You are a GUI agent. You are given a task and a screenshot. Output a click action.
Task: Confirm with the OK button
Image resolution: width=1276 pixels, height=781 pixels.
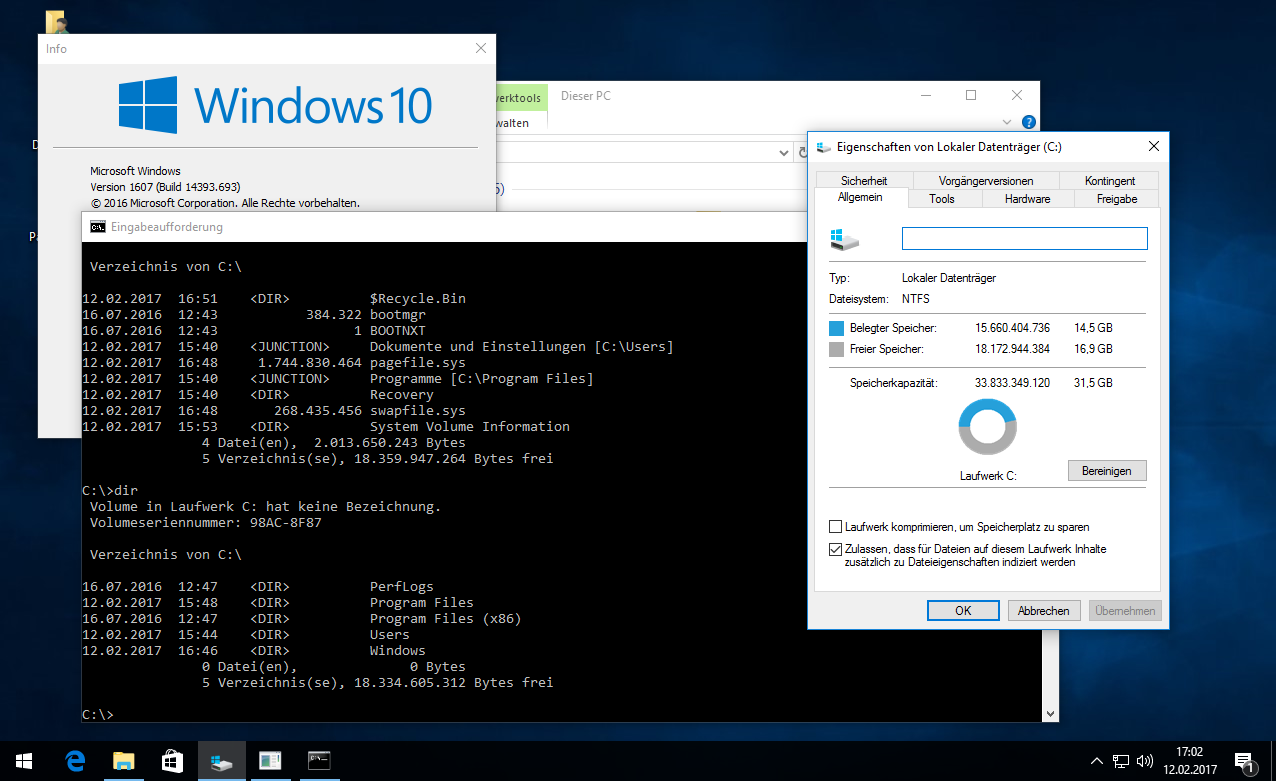963,610
